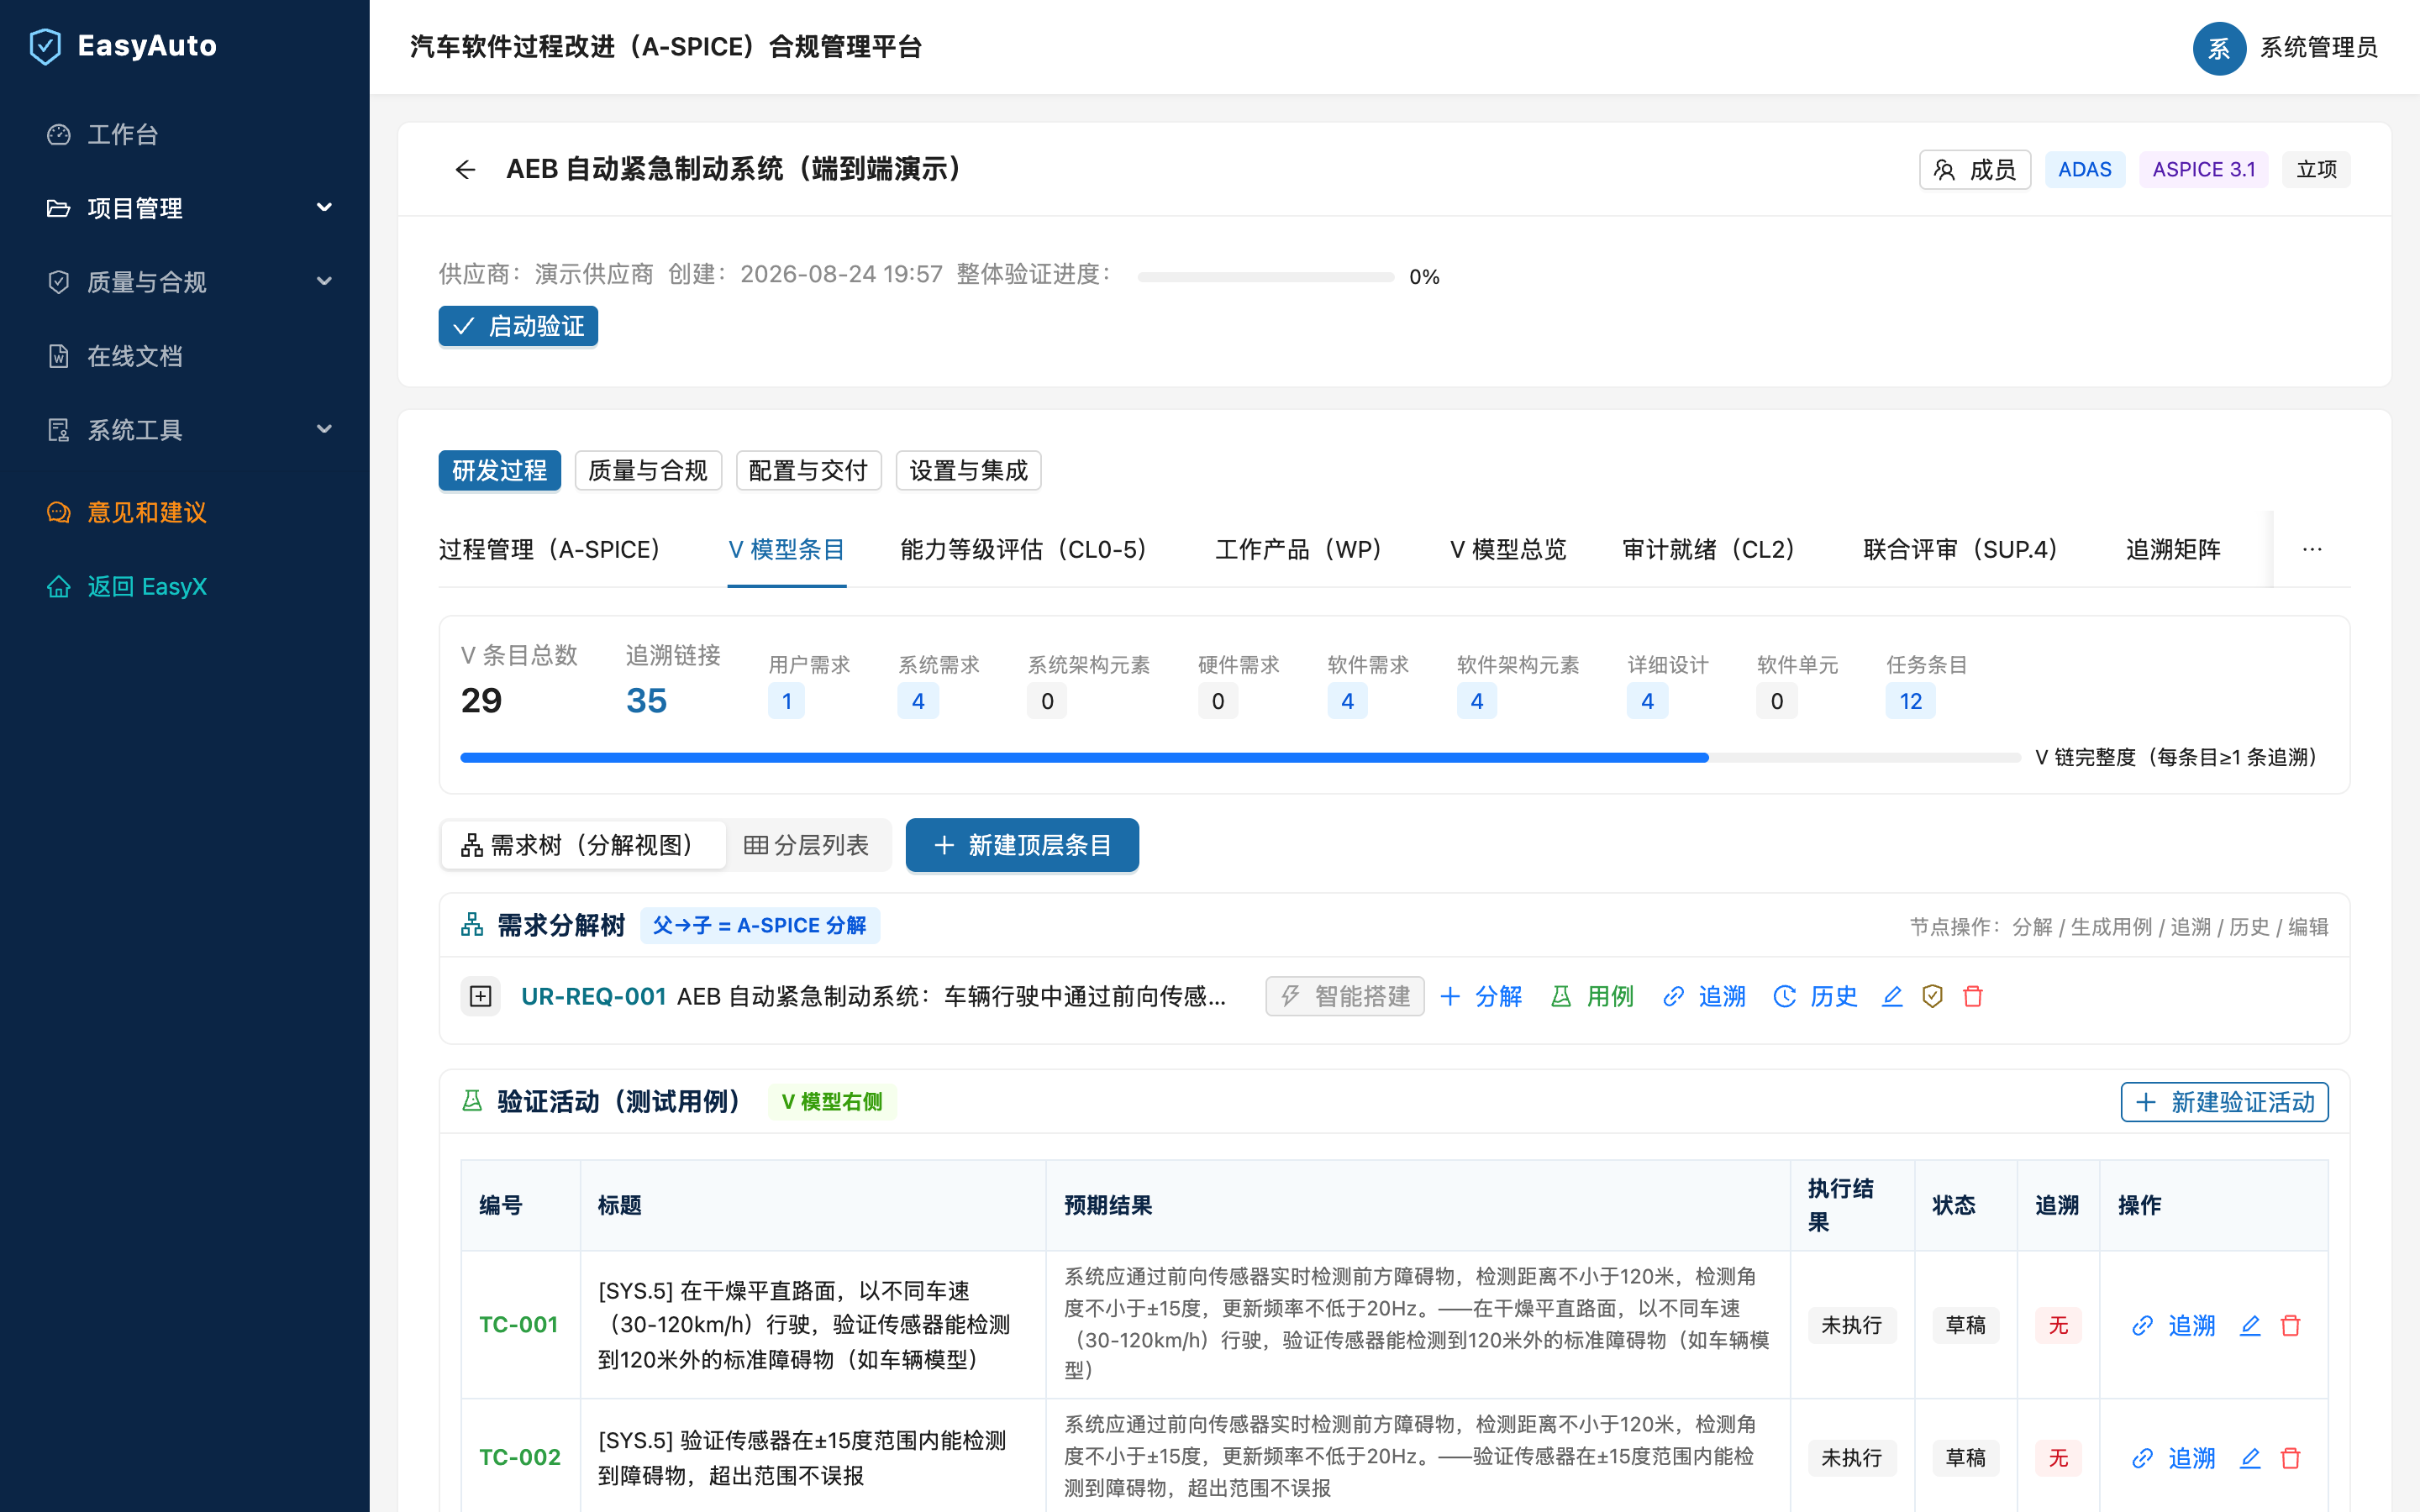This screenshot has width=2420, height=1512.
Task: Click 用例 flask action for UR-REQ-001
Action: [1593, 997]
